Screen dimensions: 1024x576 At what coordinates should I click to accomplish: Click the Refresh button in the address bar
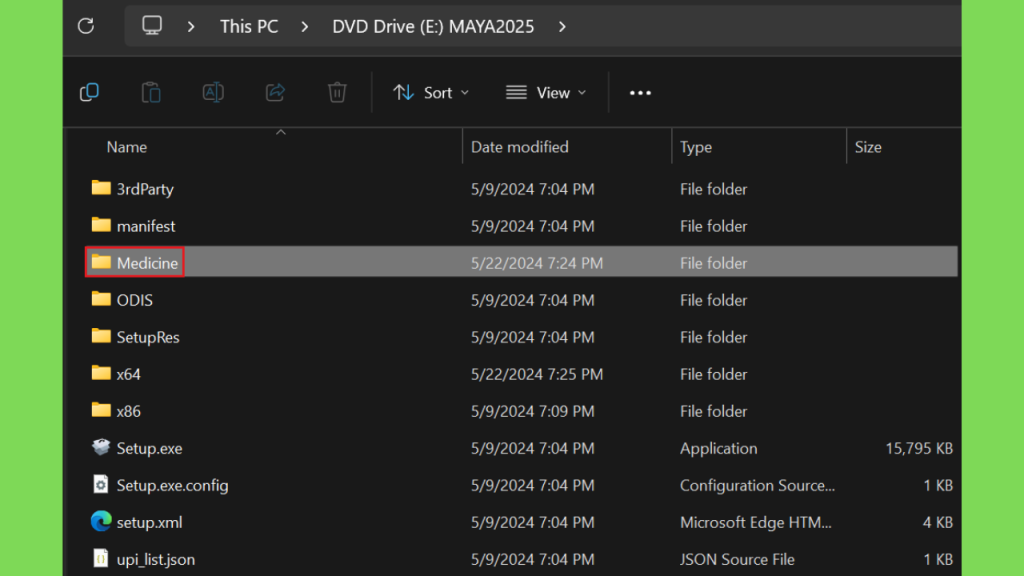pos(86,26)
